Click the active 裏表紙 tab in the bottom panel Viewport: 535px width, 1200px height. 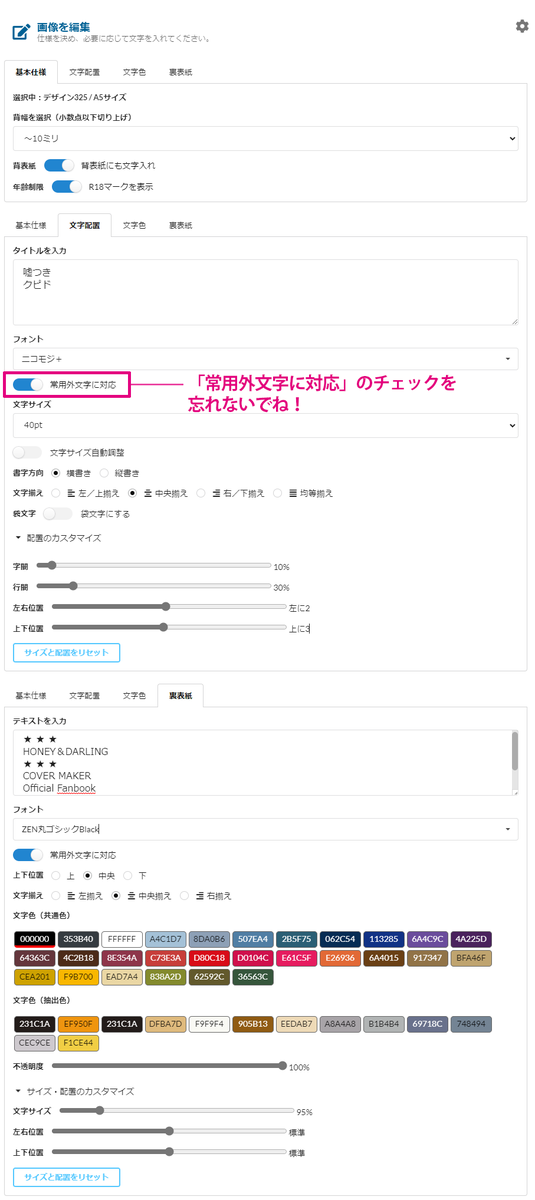(x=181, y=694)
